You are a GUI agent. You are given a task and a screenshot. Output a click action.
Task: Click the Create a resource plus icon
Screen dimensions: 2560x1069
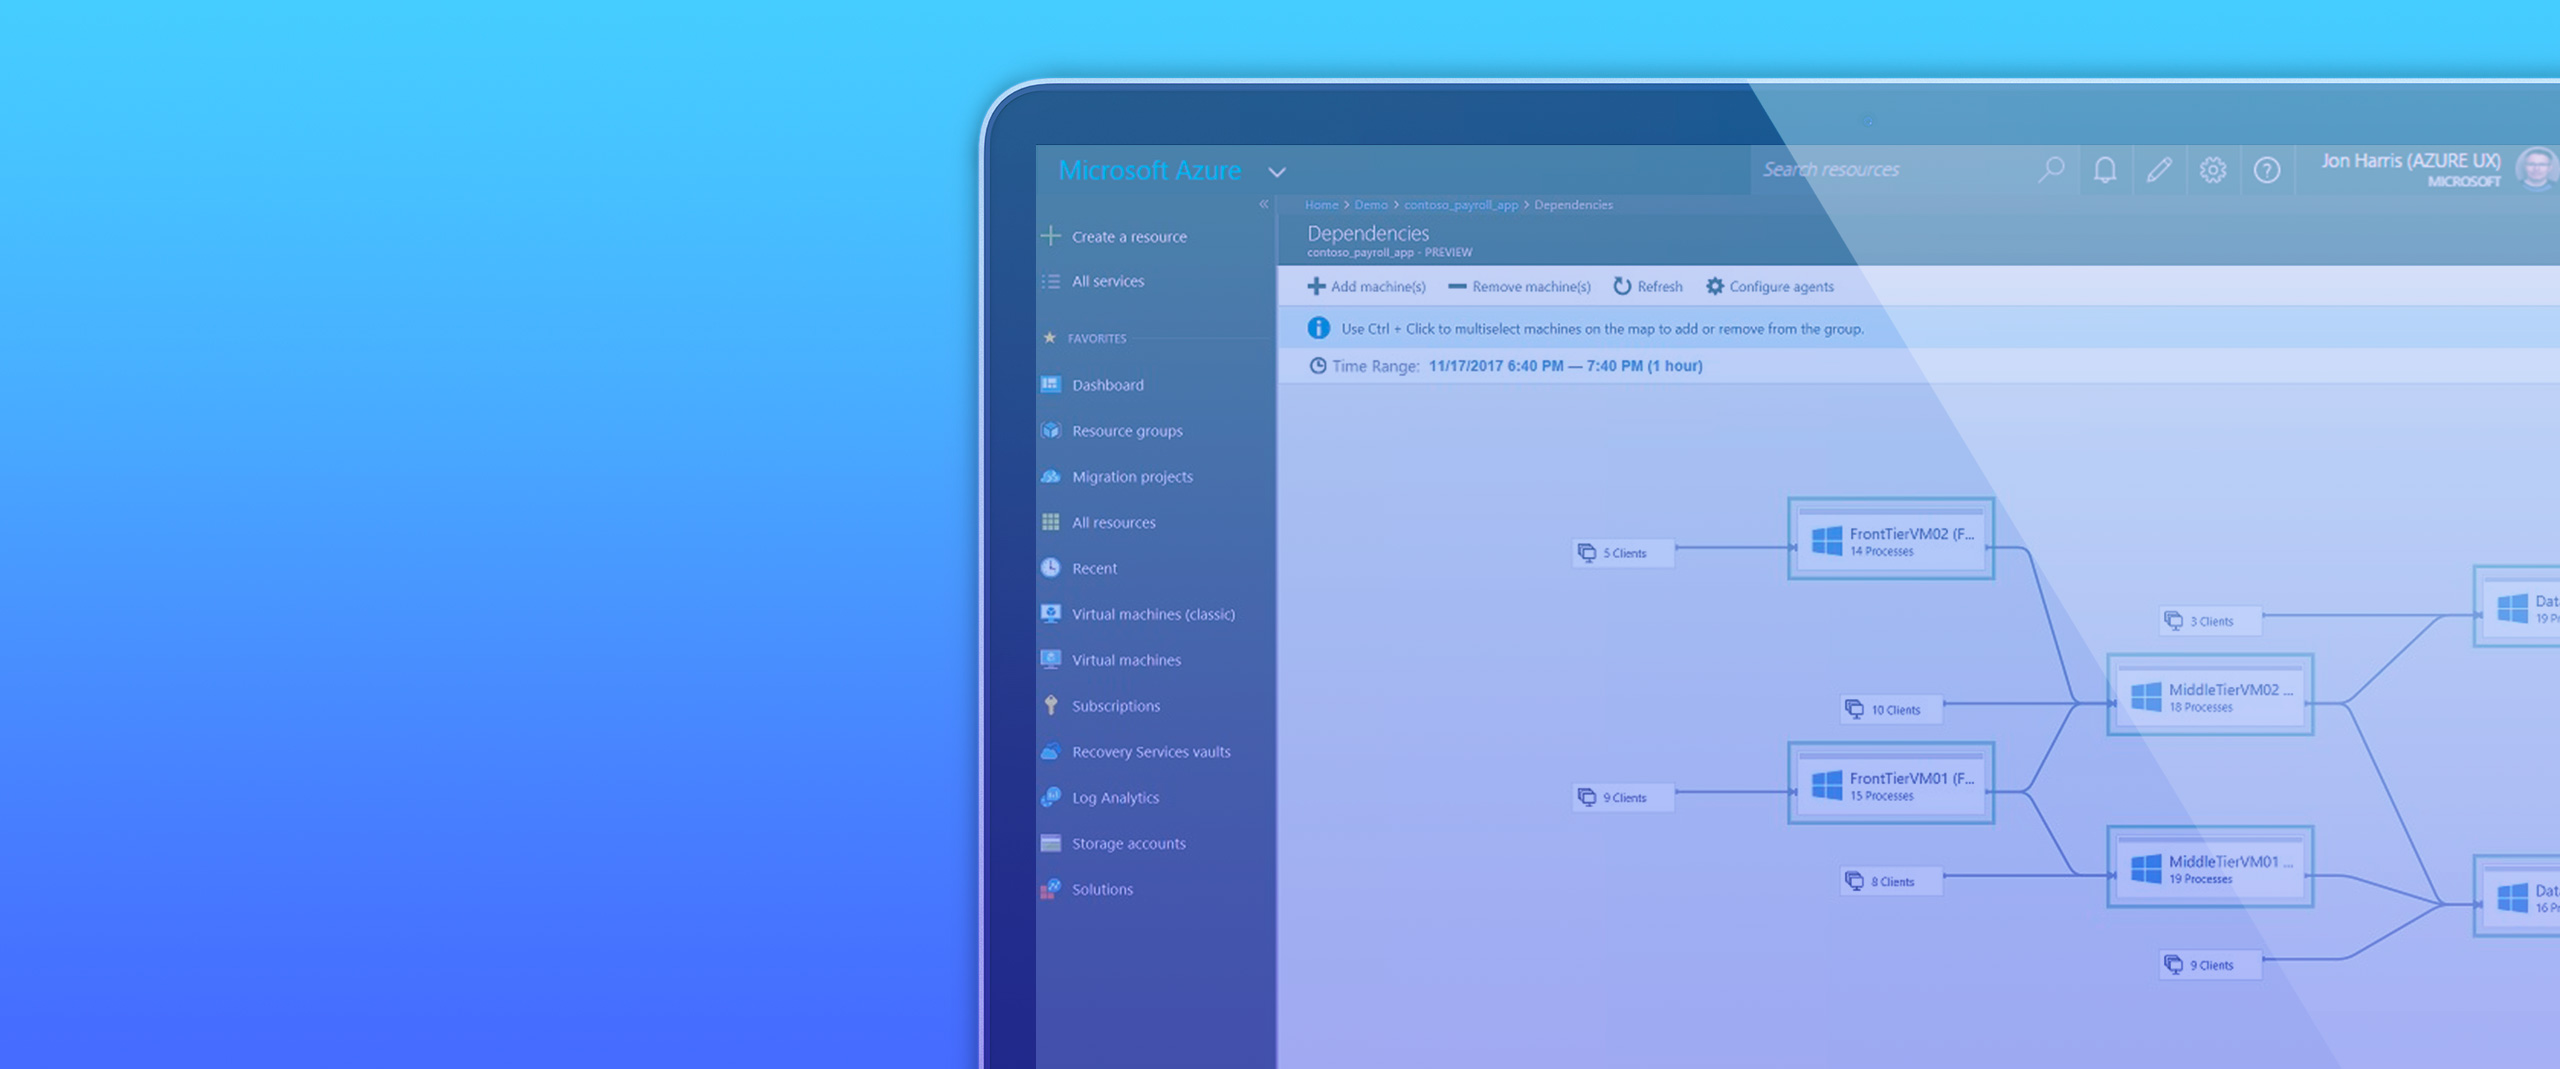pos(1051,236)
